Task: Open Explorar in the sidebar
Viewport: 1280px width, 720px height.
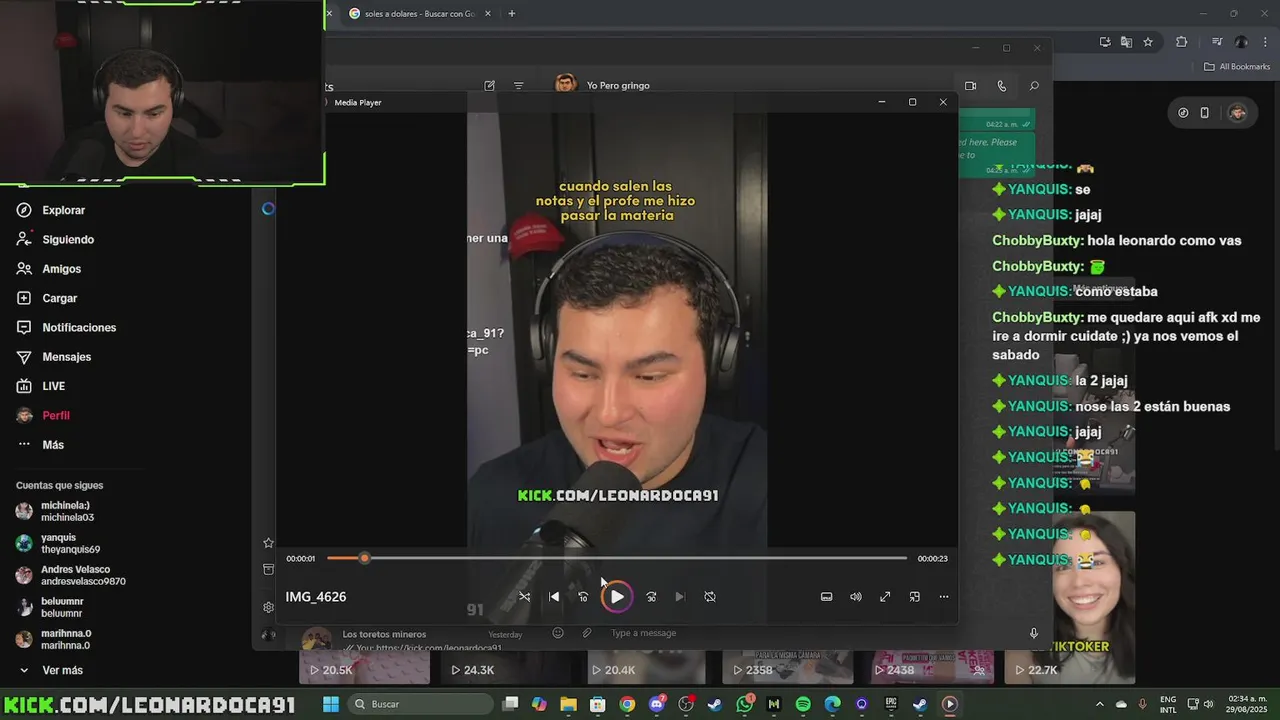Action: (x=63, y=210)
